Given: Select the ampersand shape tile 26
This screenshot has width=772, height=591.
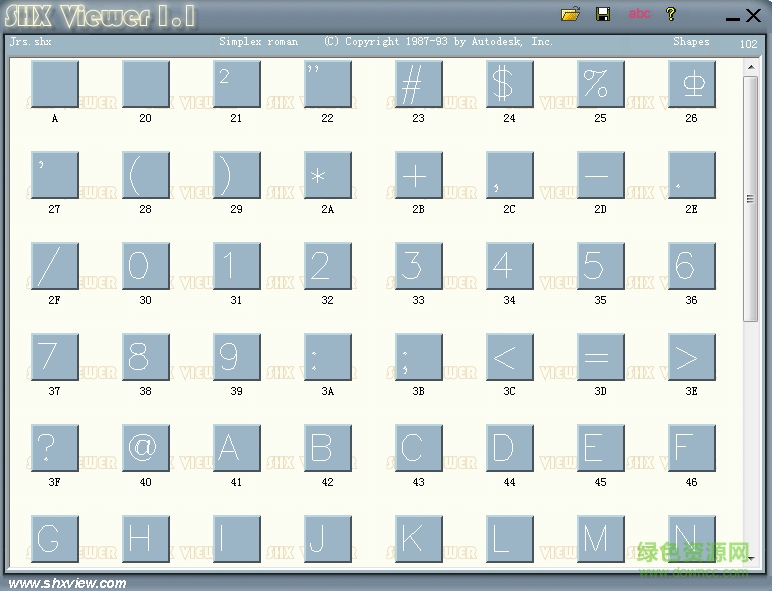Looking at the screenshot, I should 692,84.
